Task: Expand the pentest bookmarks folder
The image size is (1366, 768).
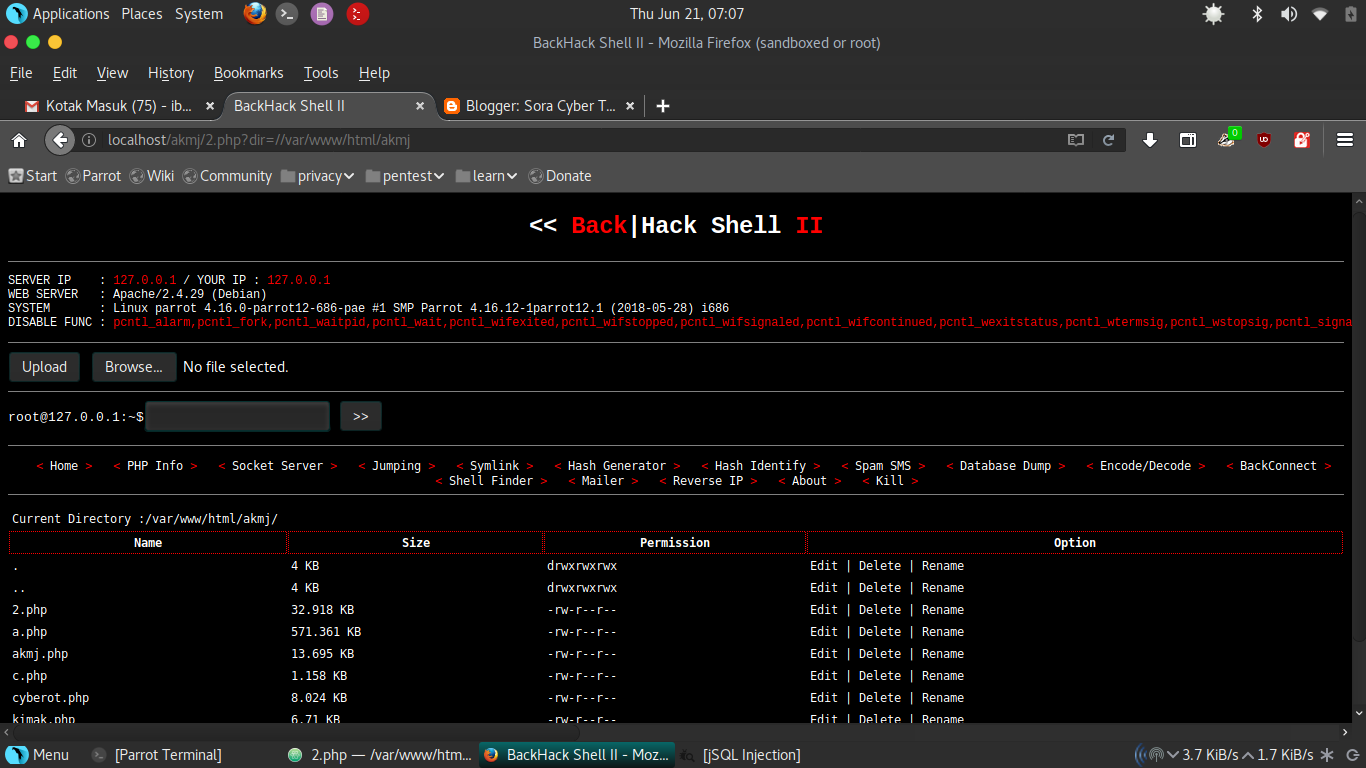Action: pyautogui.click(x=405, y=176)
